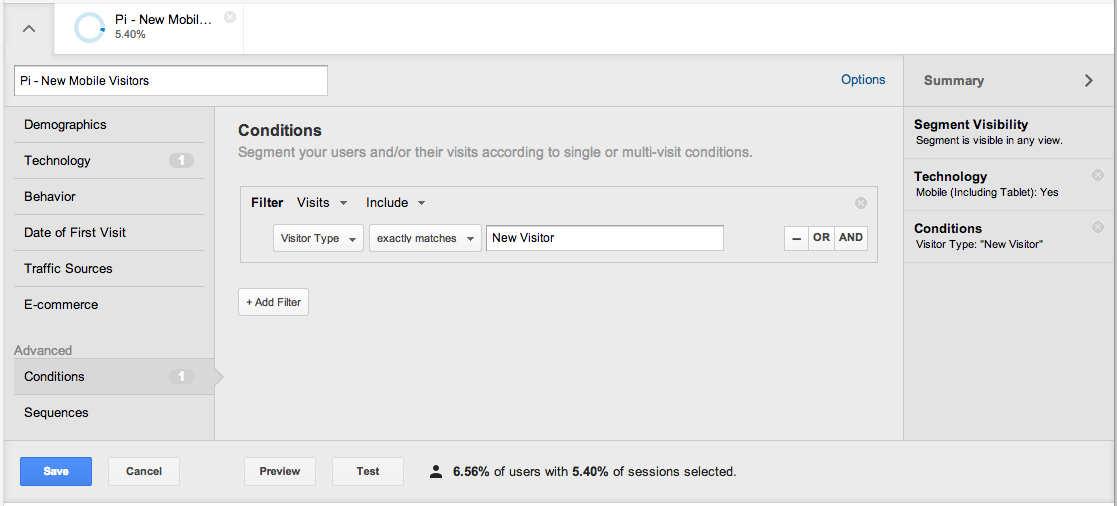Remove the Technology summary entry
Image resolution: width=1117 pixels, height=506 pixels.
[x=1097, y=175]
